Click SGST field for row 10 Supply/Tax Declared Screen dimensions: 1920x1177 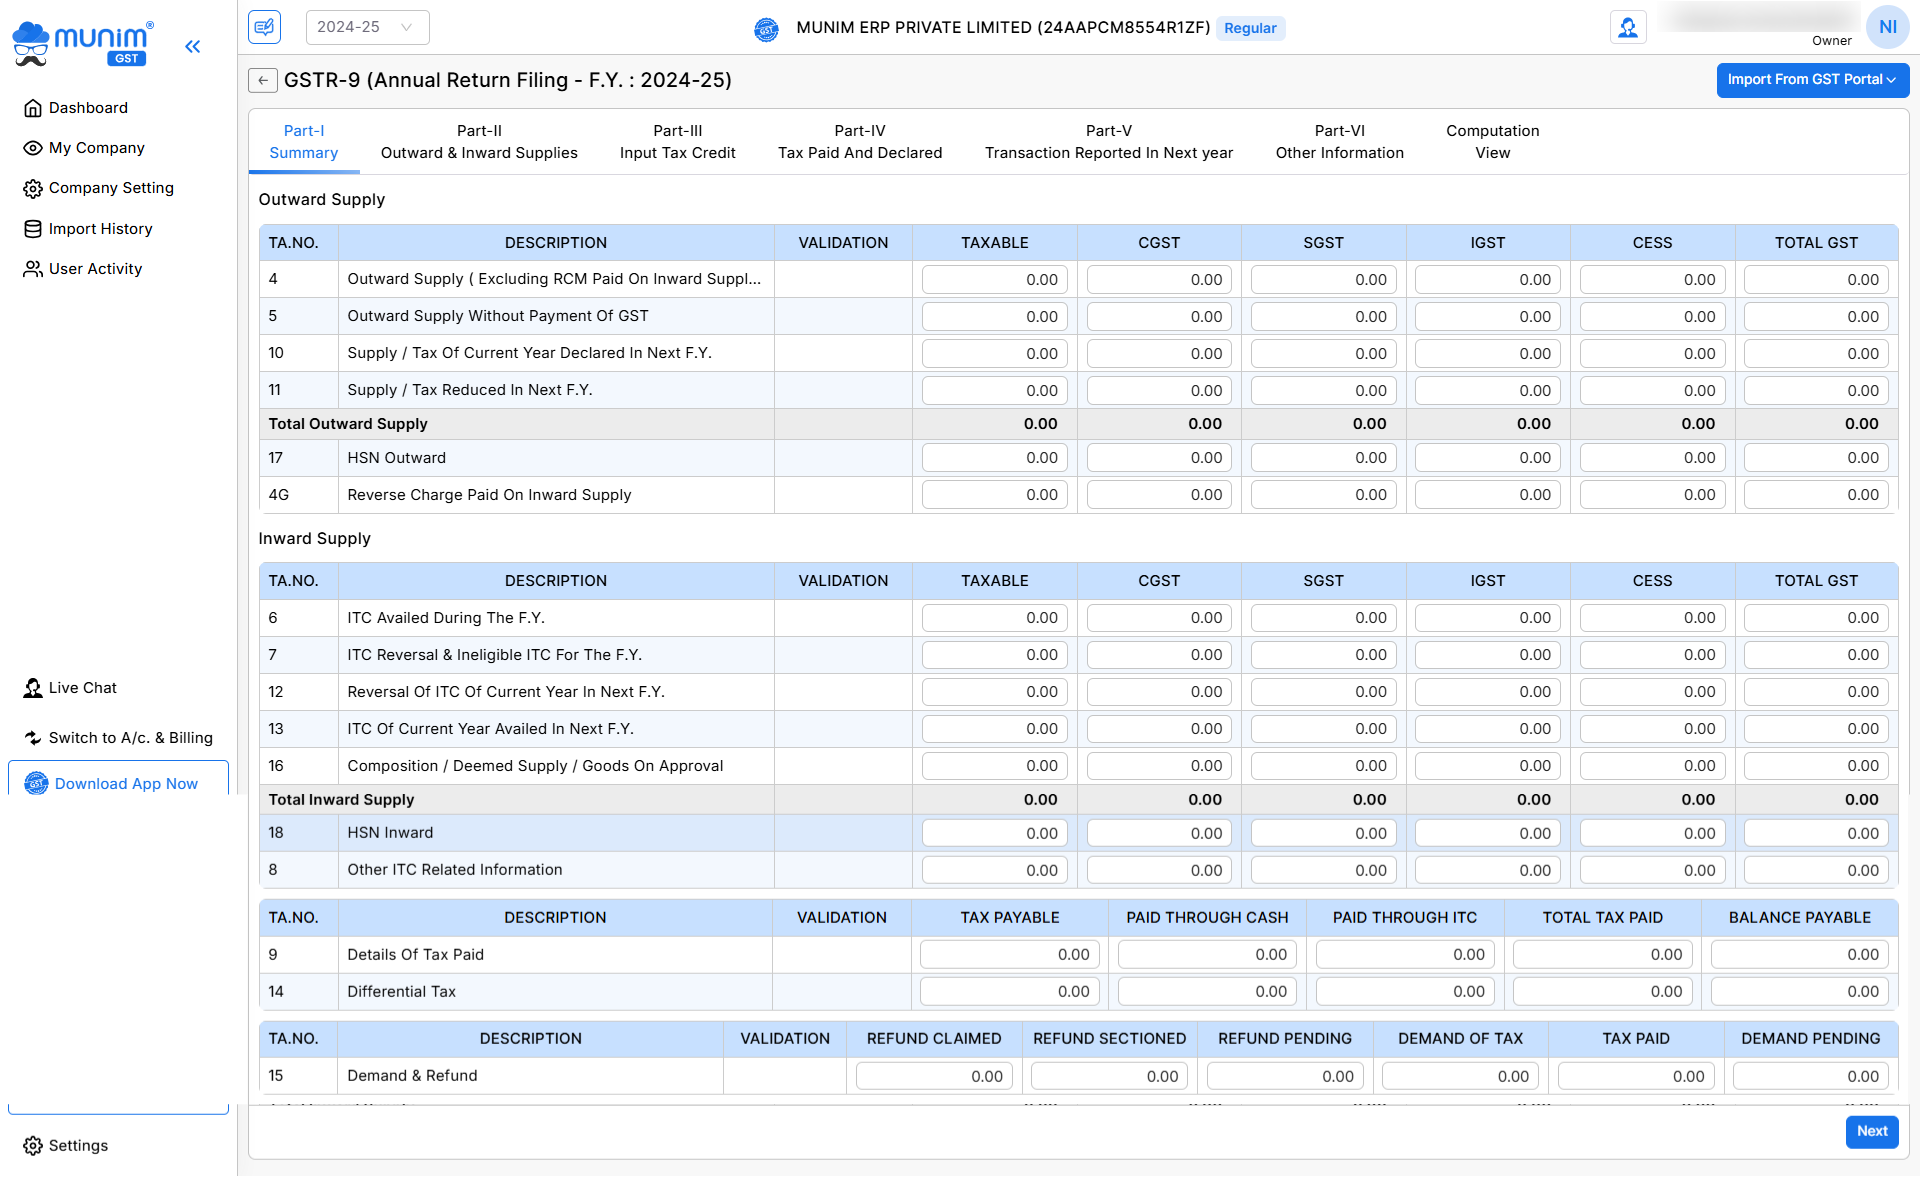1323,354
